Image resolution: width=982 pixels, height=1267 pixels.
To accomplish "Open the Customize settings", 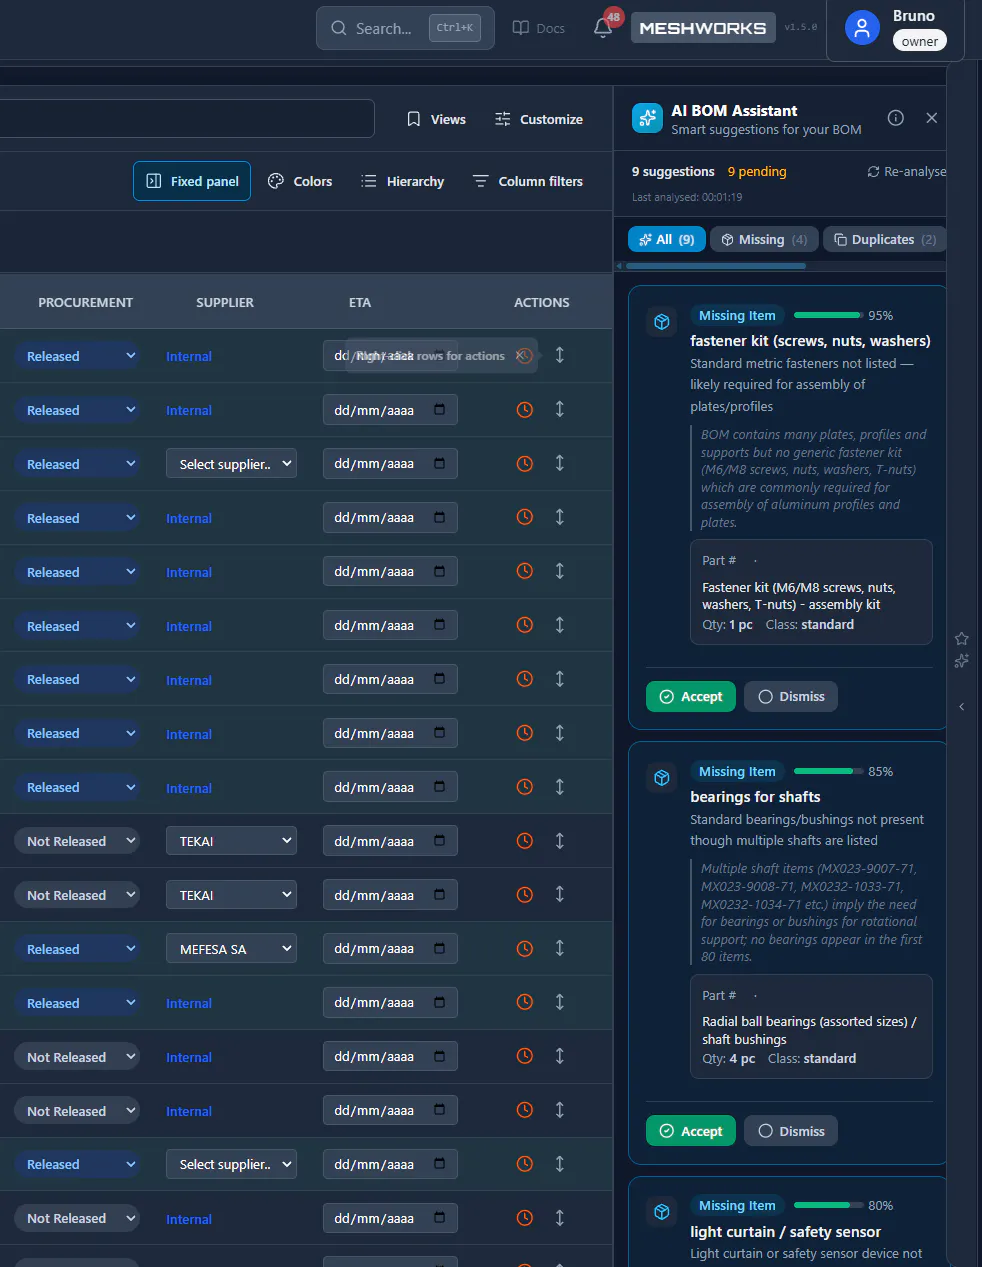I will click(x=538, y=119).
